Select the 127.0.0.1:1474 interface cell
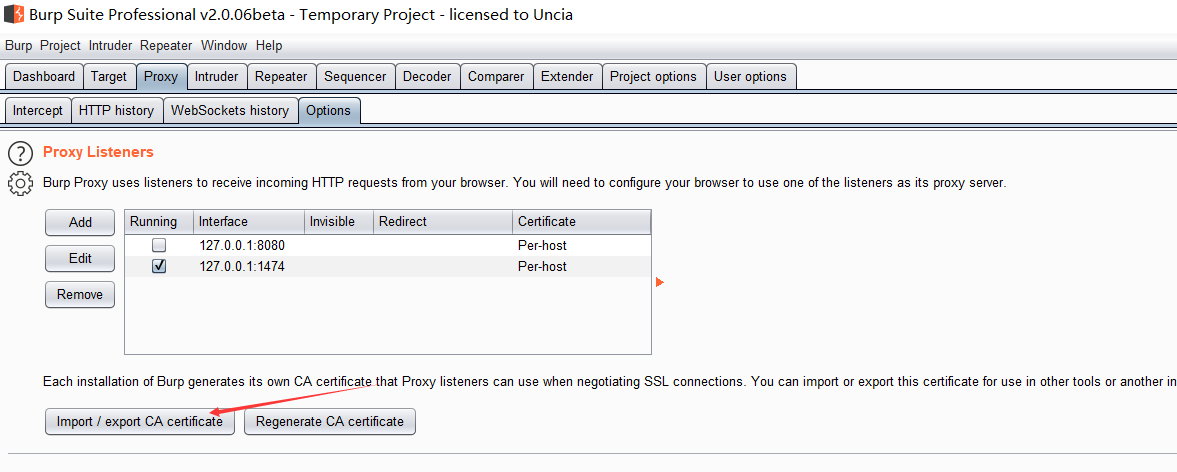 coord(248,266)
